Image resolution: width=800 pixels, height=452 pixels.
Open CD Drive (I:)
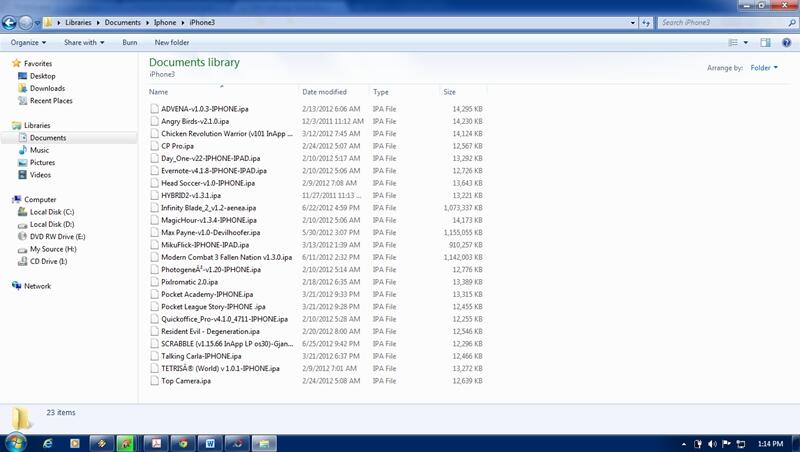(x=48, y=261)
